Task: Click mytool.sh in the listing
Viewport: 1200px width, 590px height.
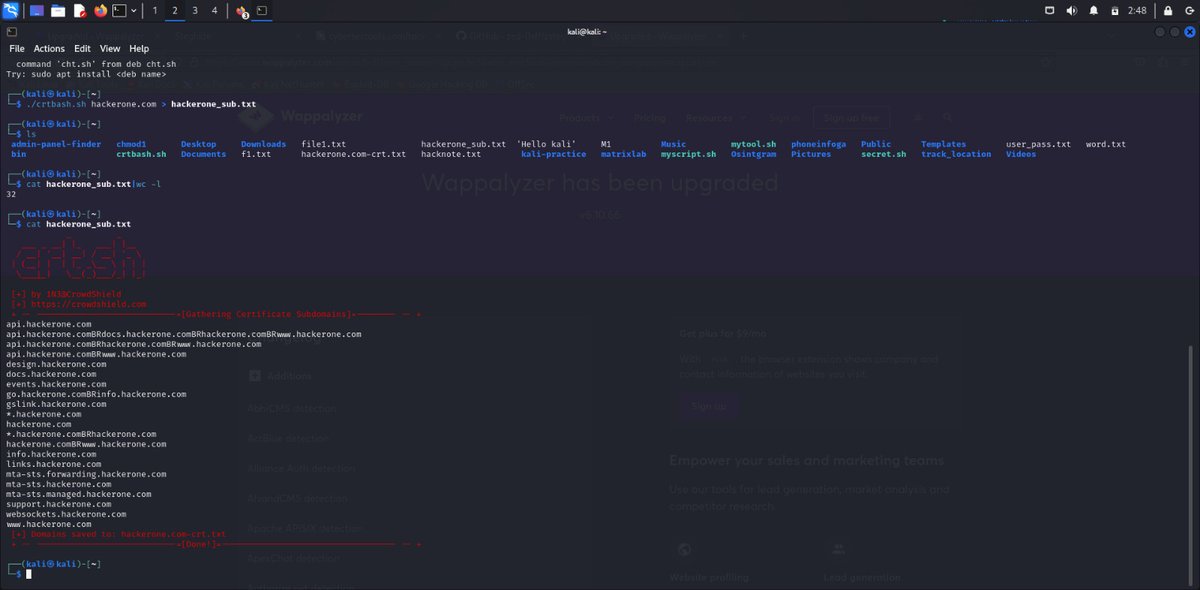Action: (753, 144)
